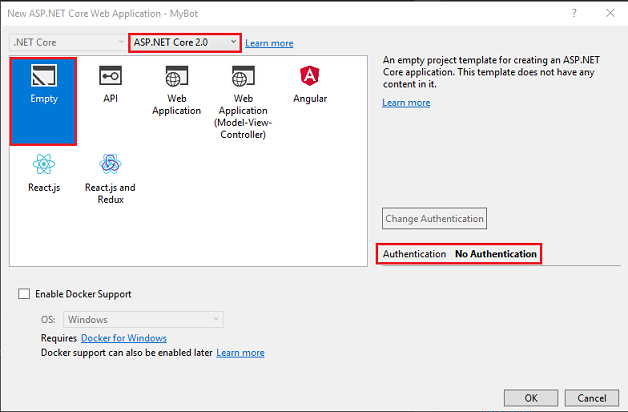Pick the Web Application (Model-View-Controller) template

pos(241,78)
